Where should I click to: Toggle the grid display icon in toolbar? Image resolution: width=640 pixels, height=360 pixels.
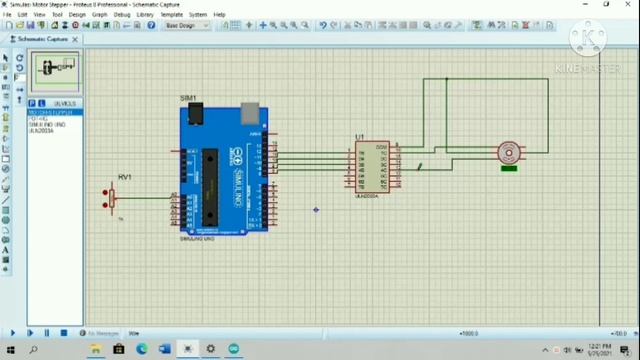tap(236, 25)
